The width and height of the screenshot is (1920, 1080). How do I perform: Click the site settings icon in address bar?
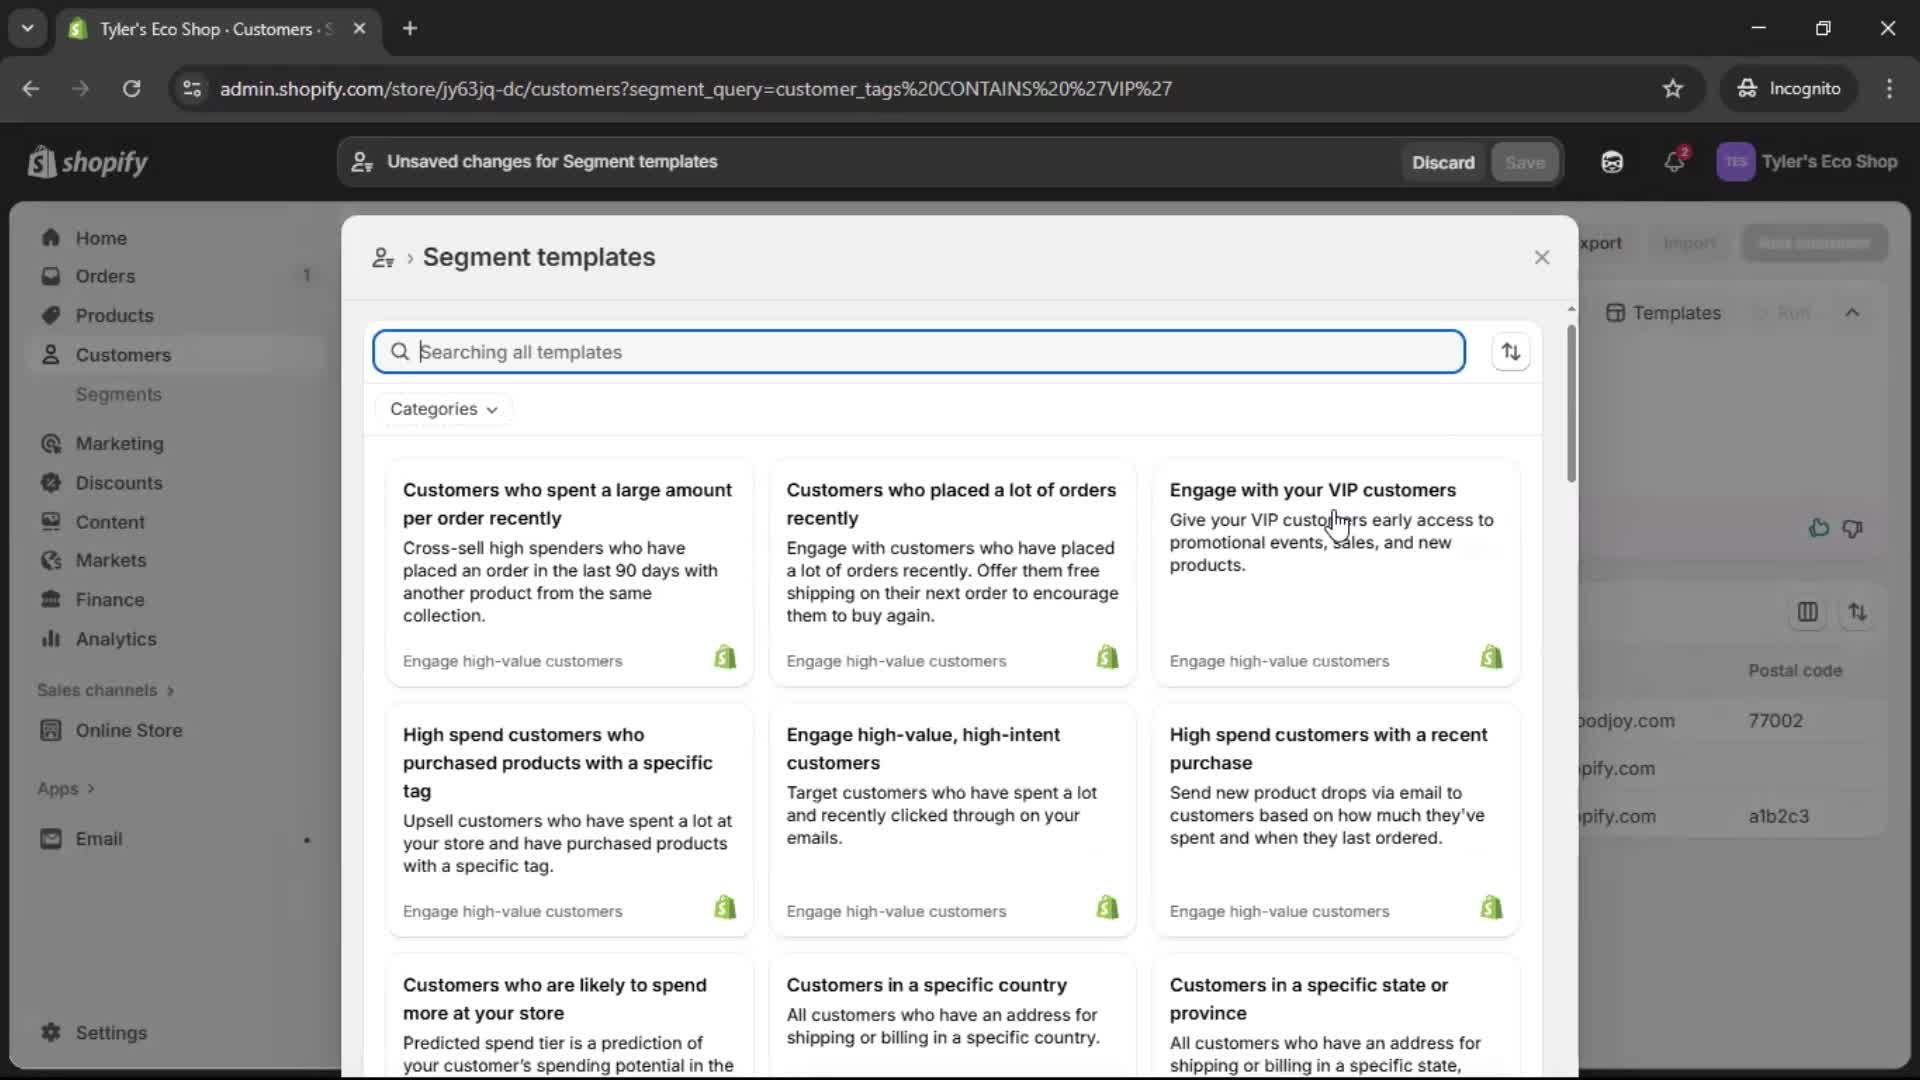(x=191, y=89)
